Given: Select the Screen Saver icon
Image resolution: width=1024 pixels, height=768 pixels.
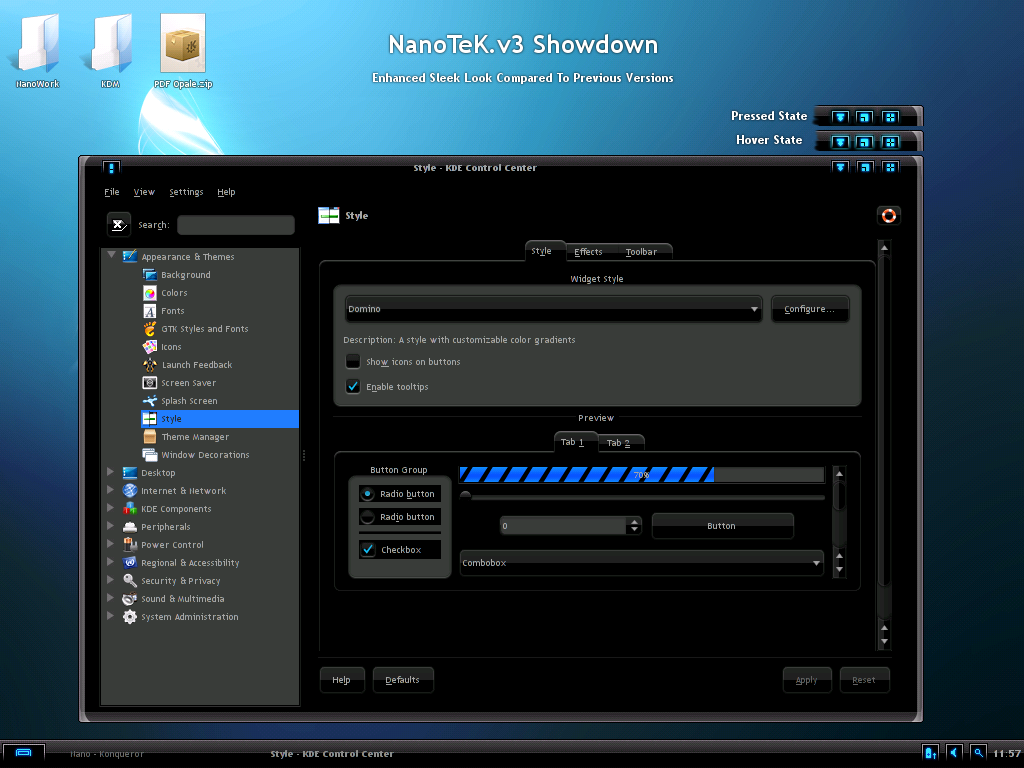Looking at the screenshot, I should click(x=150, y=383).
